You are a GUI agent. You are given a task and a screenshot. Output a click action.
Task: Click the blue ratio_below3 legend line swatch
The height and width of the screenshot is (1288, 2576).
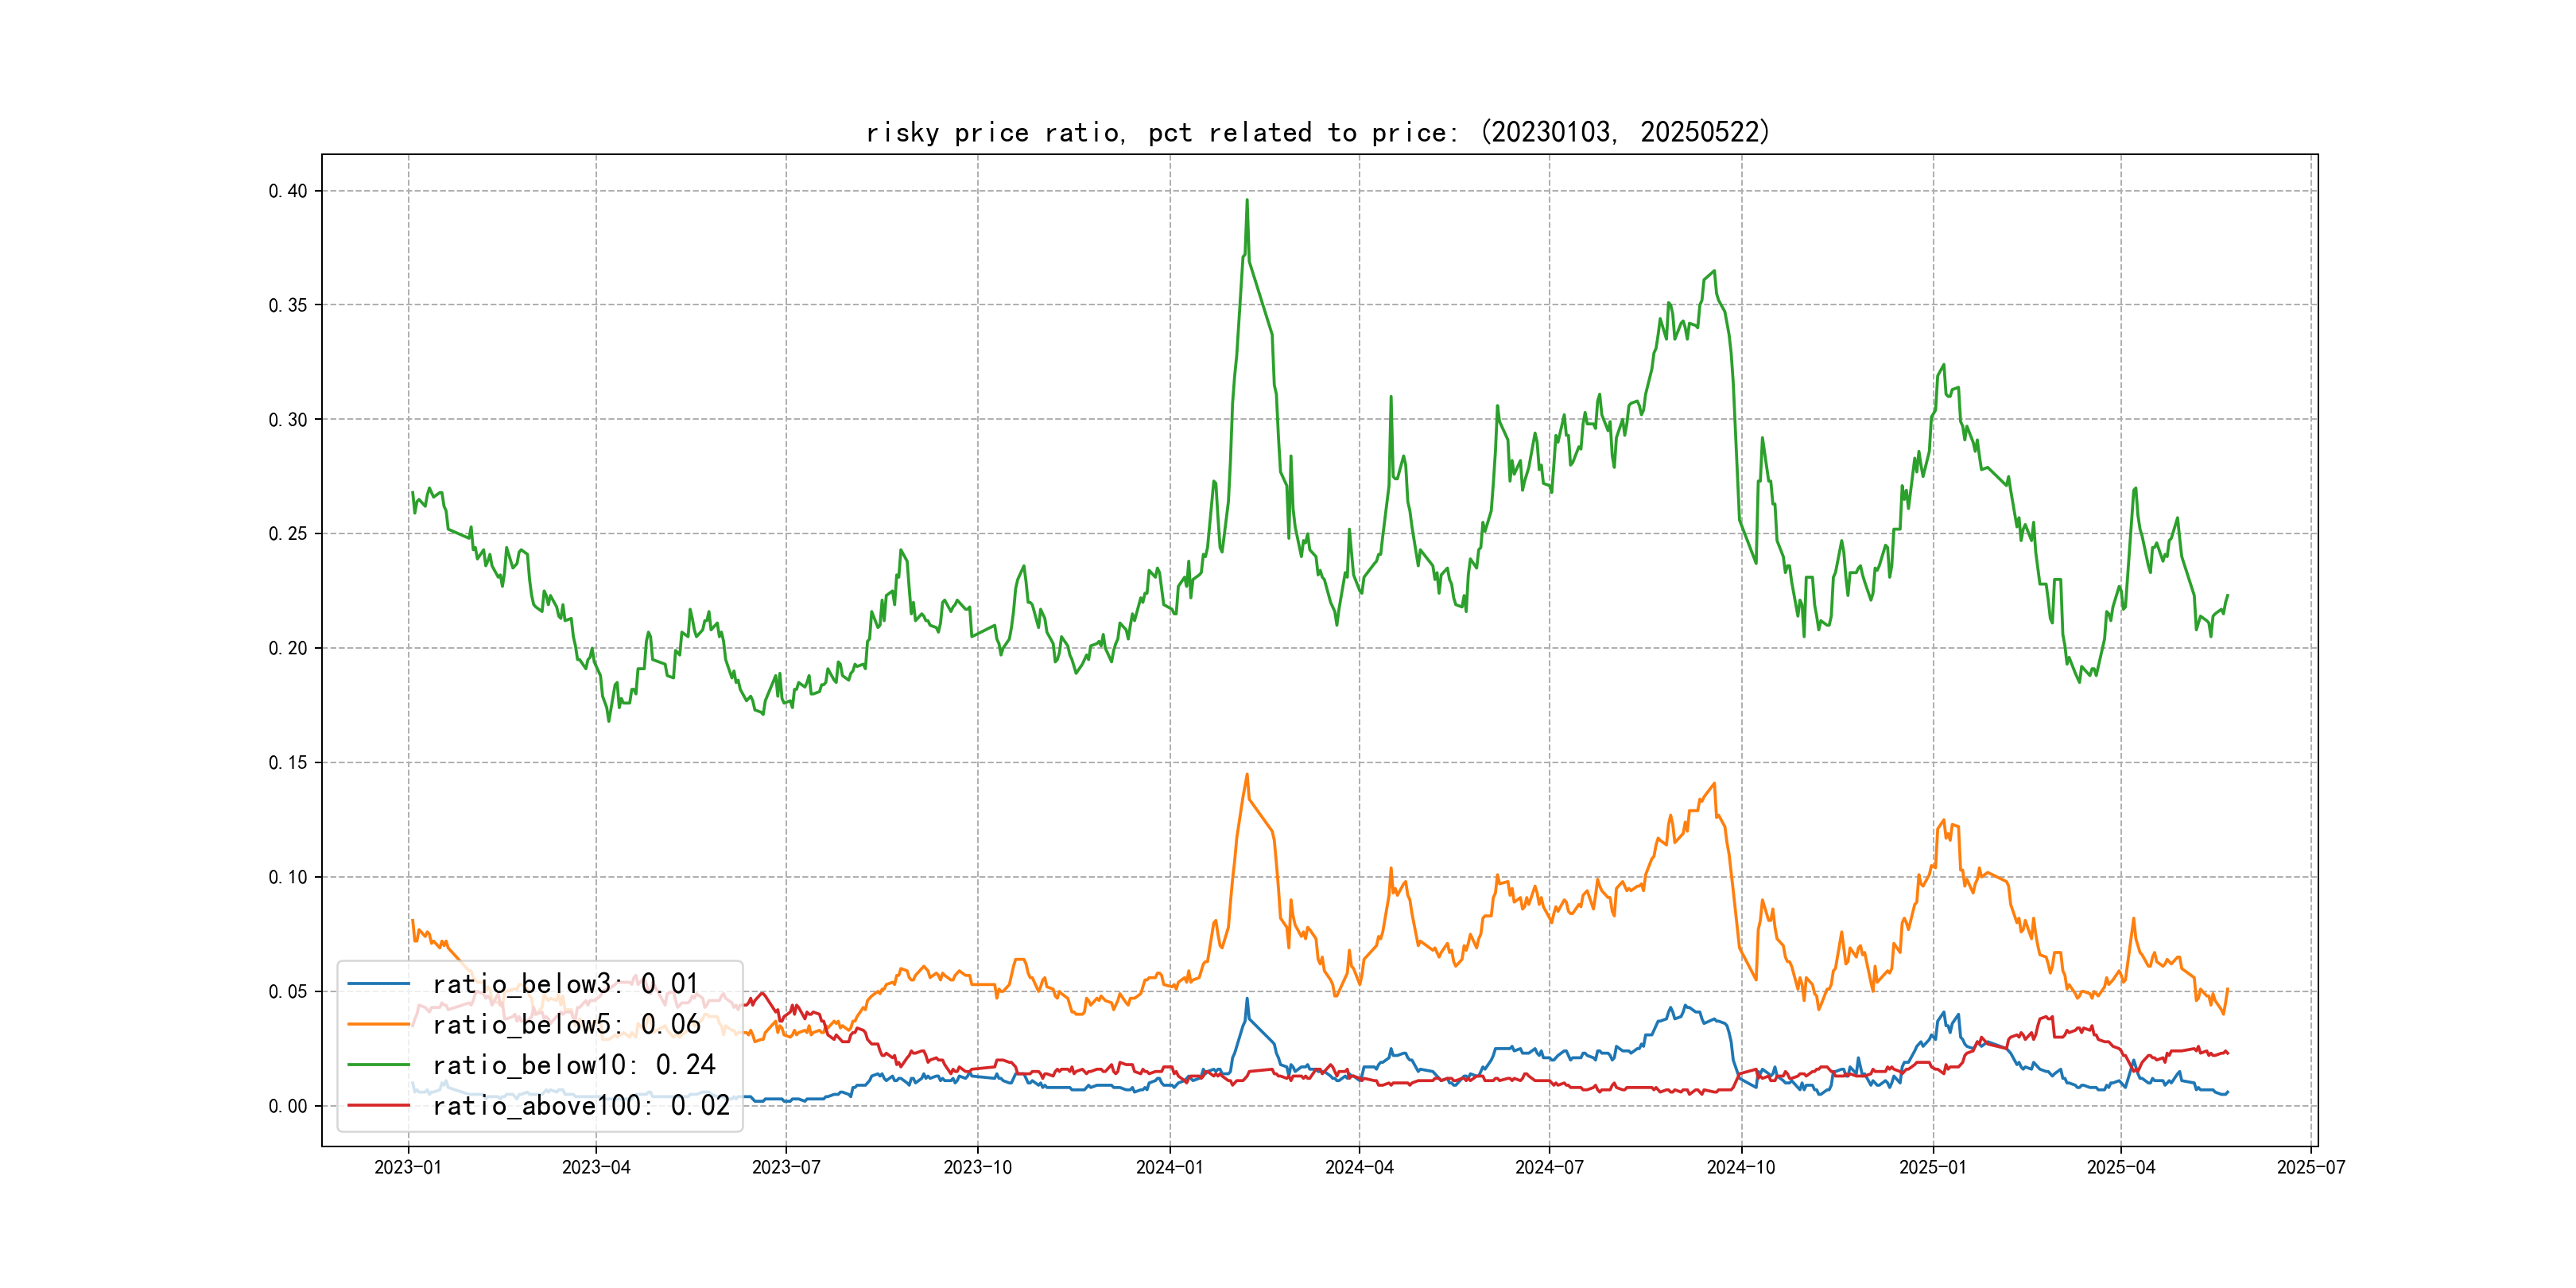[378, 984]
